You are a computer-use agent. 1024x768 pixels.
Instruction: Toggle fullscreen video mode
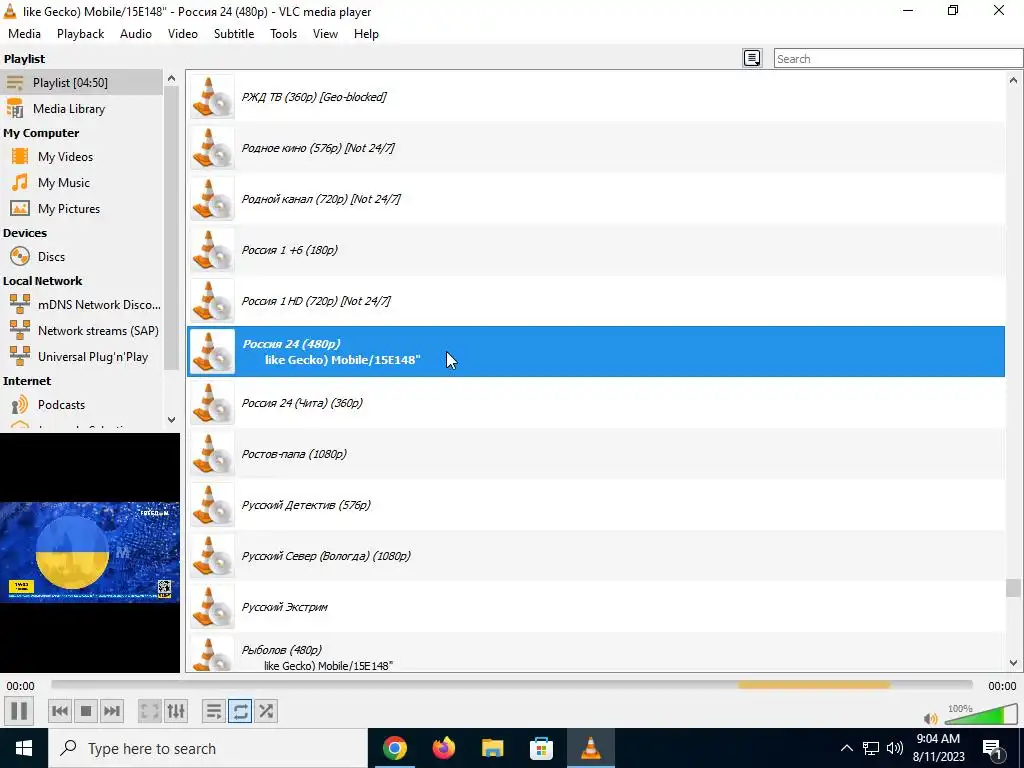(x=150, y=711)
